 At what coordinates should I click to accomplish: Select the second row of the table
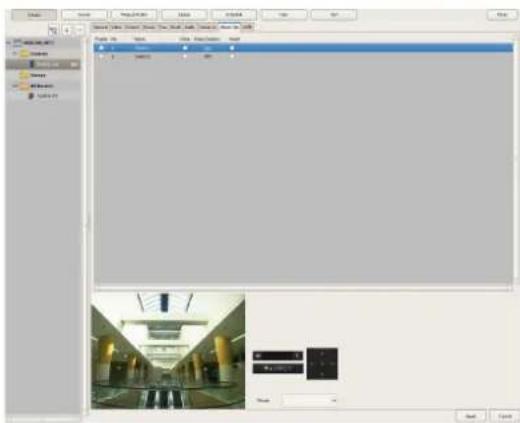(x=303, y=57)
